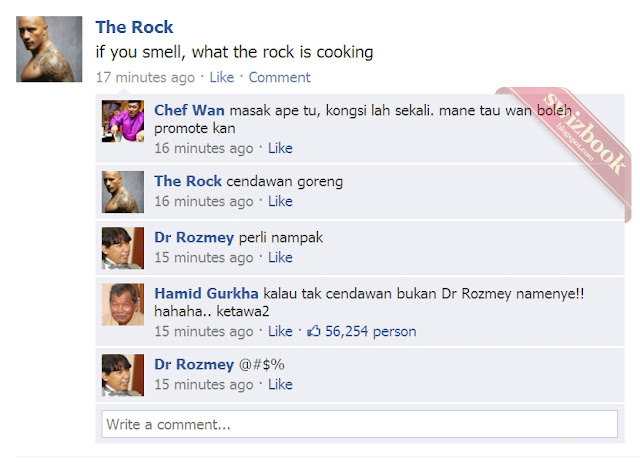Viewport: 640px width, 468px height.
Task: Click Dr Rozmey's avatar beside 'perli nampak'
Action: 123,248
